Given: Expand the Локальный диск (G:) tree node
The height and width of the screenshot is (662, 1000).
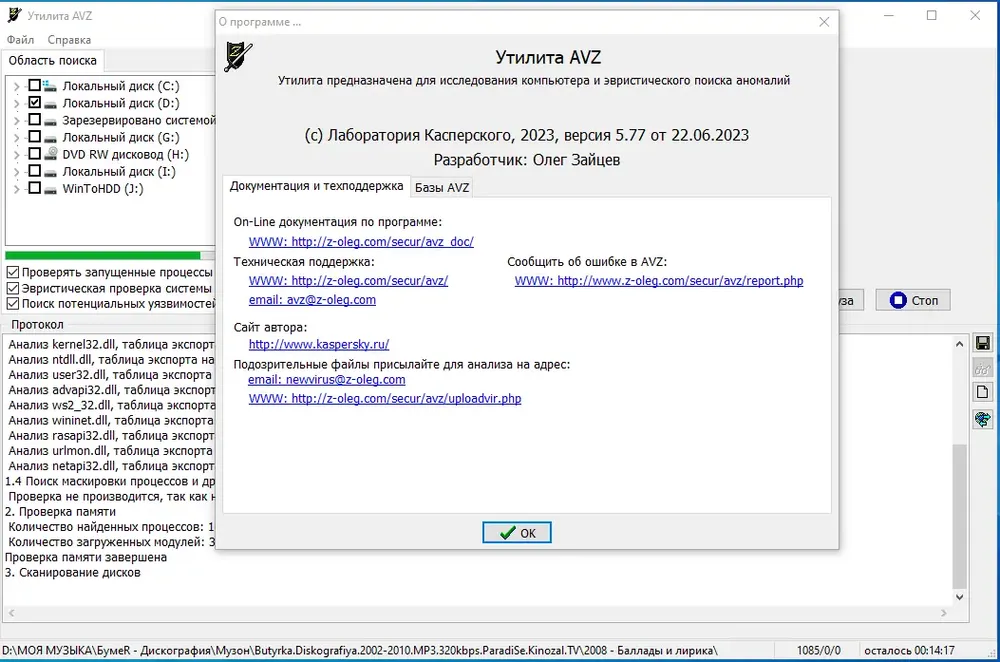Looking at the screenshot, I should (x=17, y=138).
